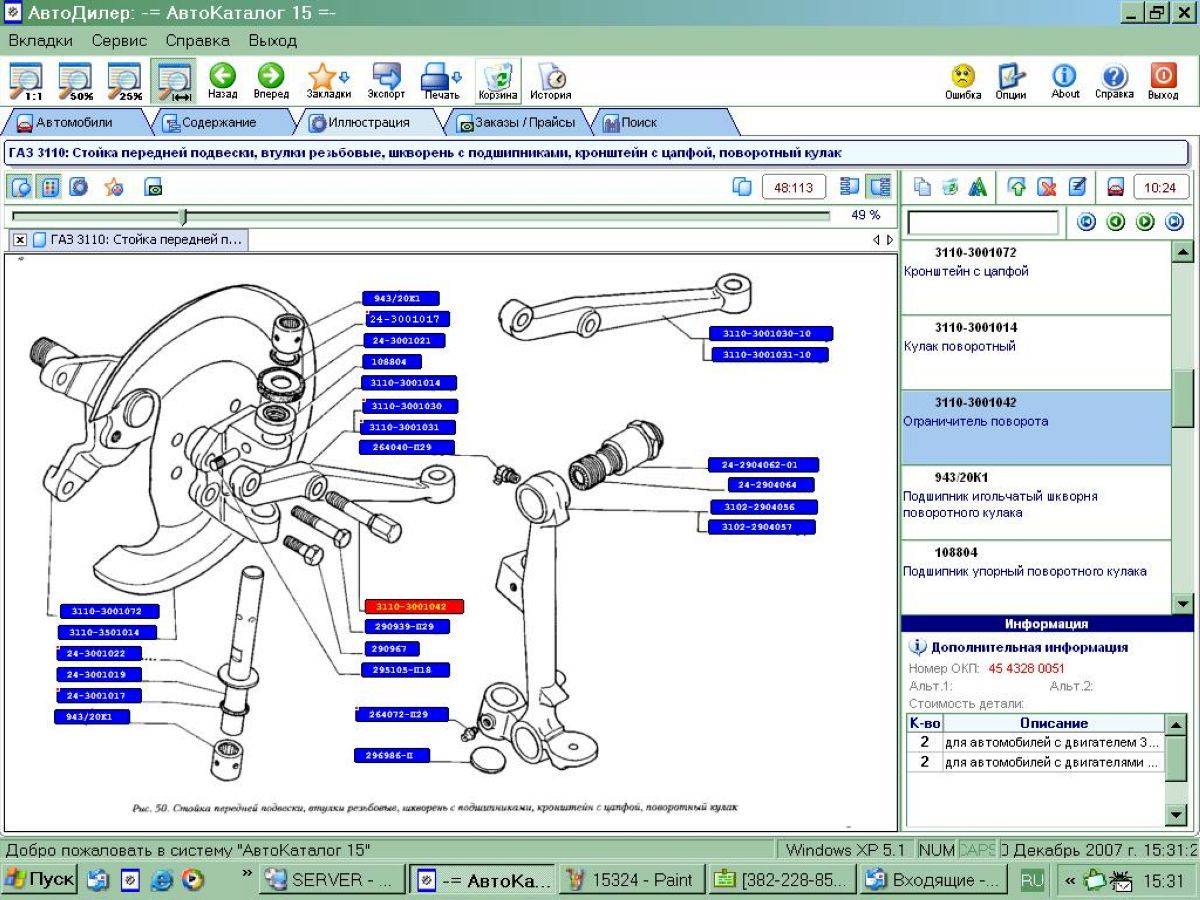1200x900 pixels.
Task: Click the Выход exit icon
Action: (1163, 81)
